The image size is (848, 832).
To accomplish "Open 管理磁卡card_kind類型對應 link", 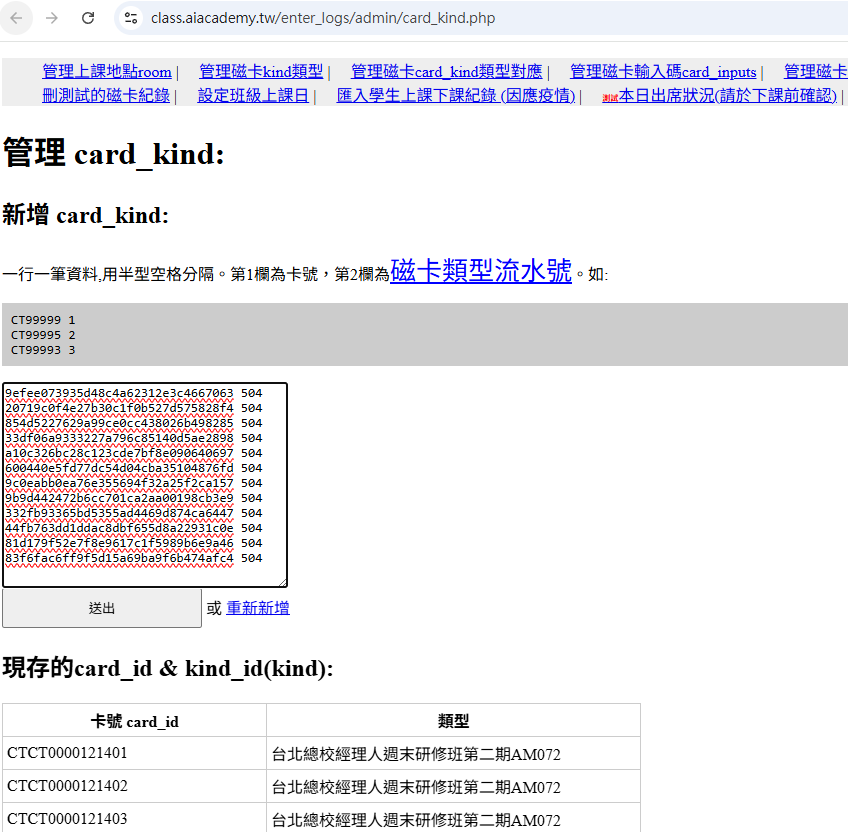I will [446, 72].
